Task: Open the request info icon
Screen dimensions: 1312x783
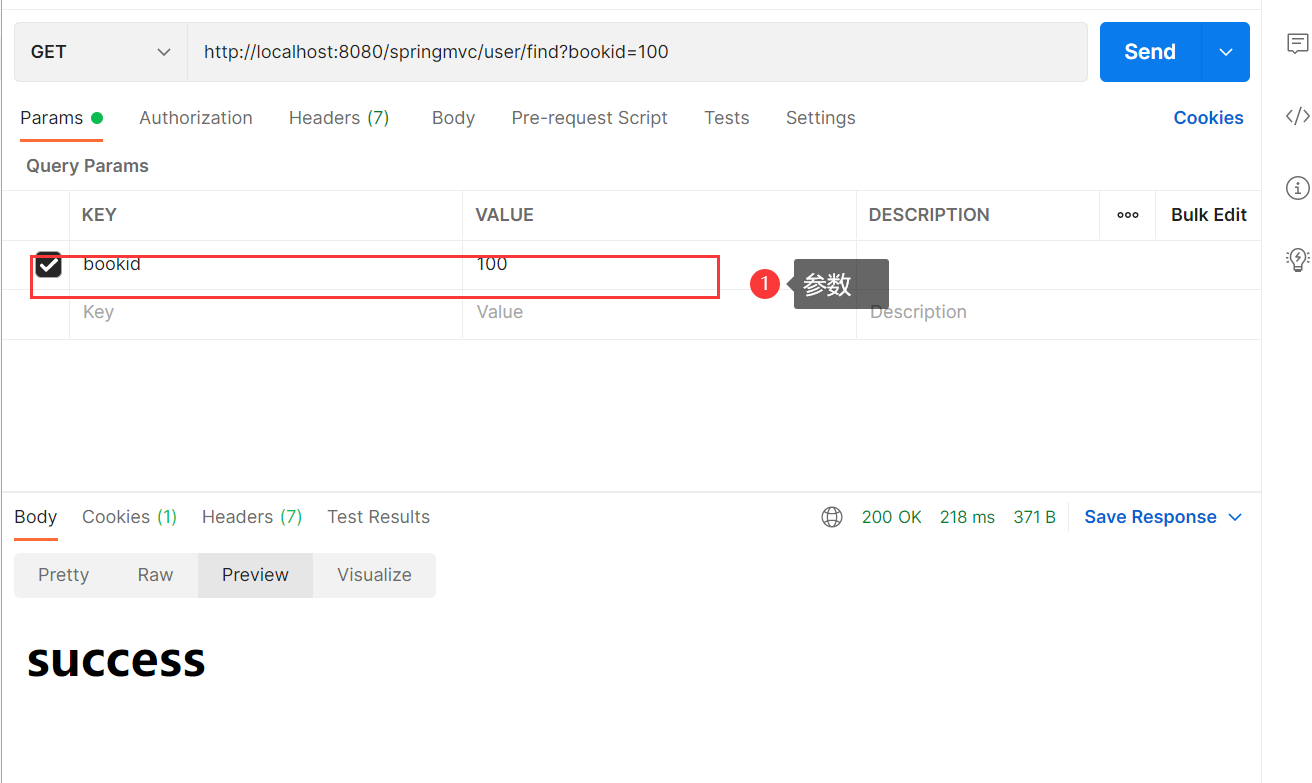Action: [x=1297, y=187]
